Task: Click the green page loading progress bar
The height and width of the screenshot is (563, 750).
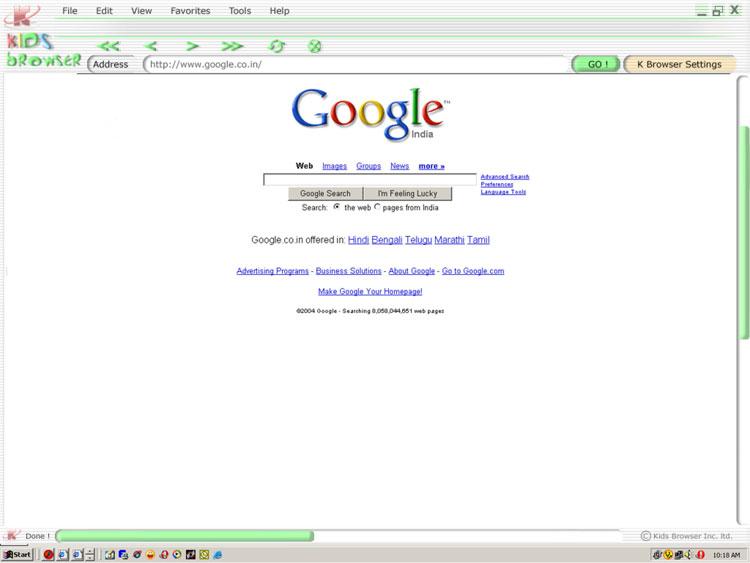Action: [185, 536]
